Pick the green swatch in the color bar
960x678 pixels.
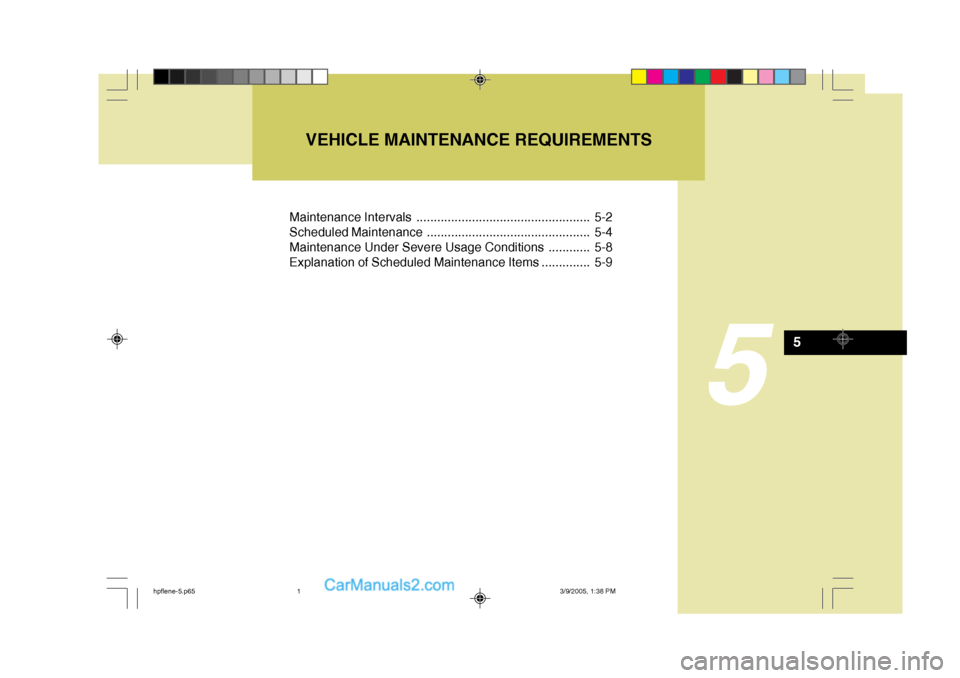coord(703,77)
